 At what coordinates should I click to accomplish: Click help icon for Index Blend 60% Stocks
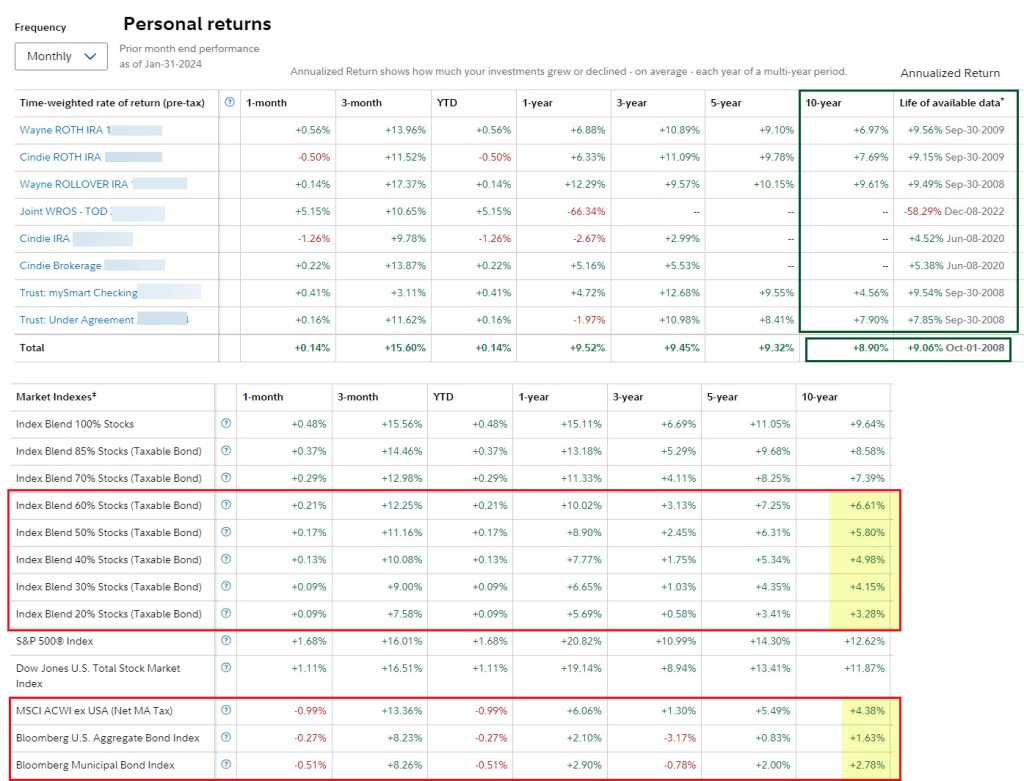[225, 505]
